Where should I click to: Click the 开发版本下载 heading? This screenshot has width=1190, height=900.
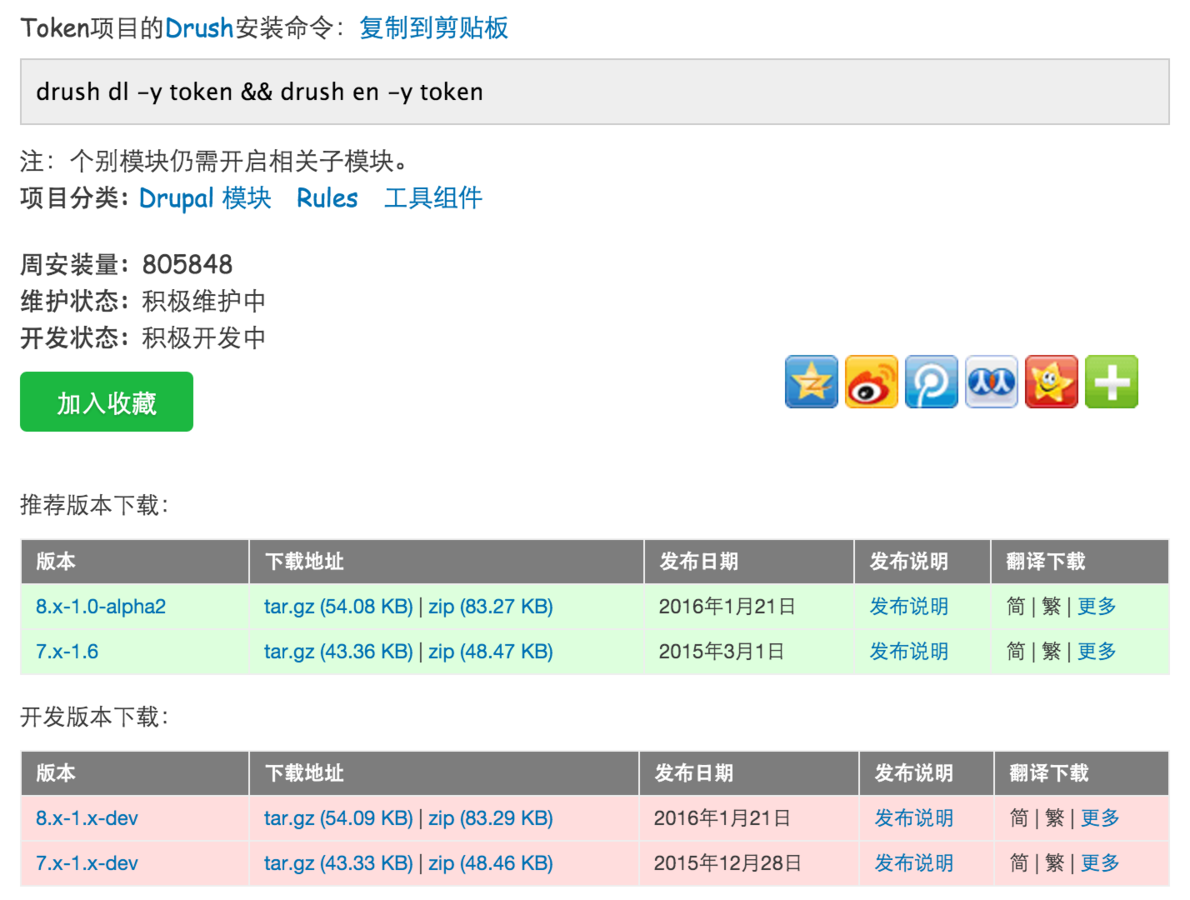point(94,716)
